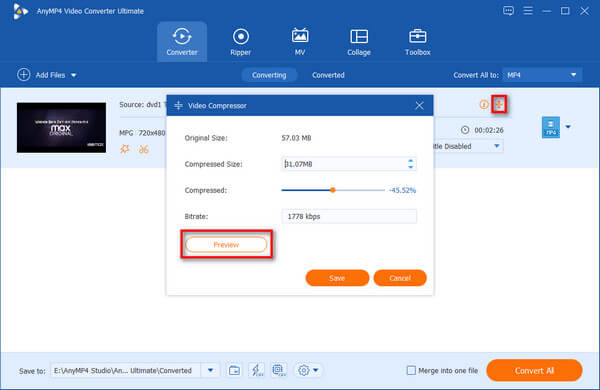This screenshot has height=390, width=600.
Task: Click the 57.03 MB original size value
Action: 296,138
